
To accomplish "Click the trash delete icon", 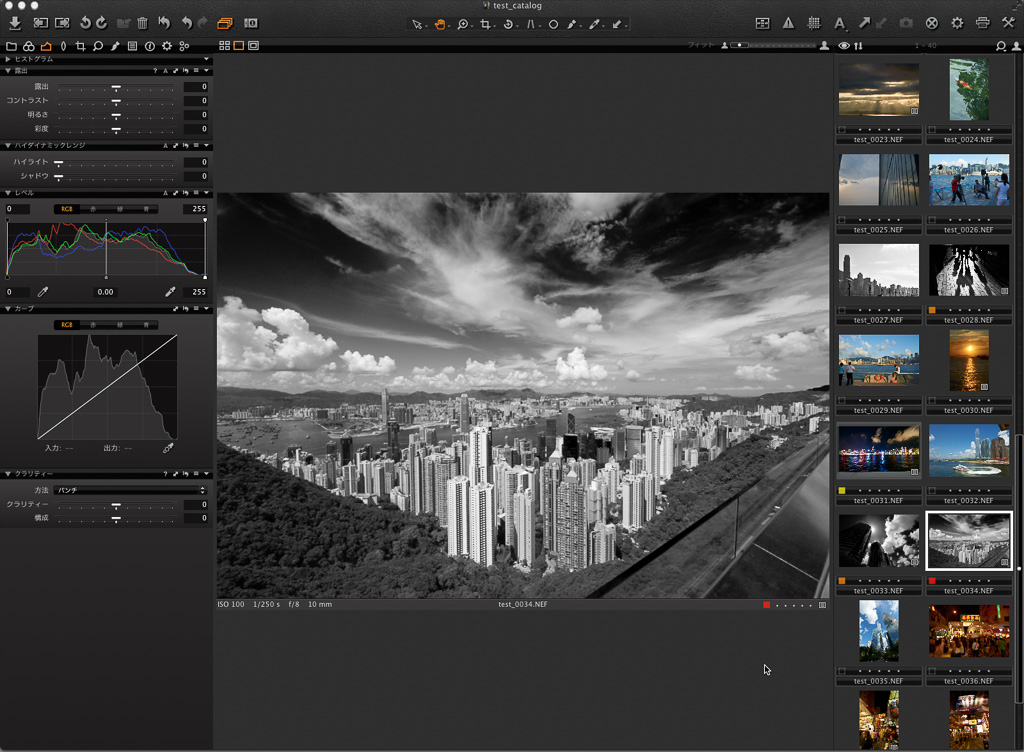I will tap(143, 23).
